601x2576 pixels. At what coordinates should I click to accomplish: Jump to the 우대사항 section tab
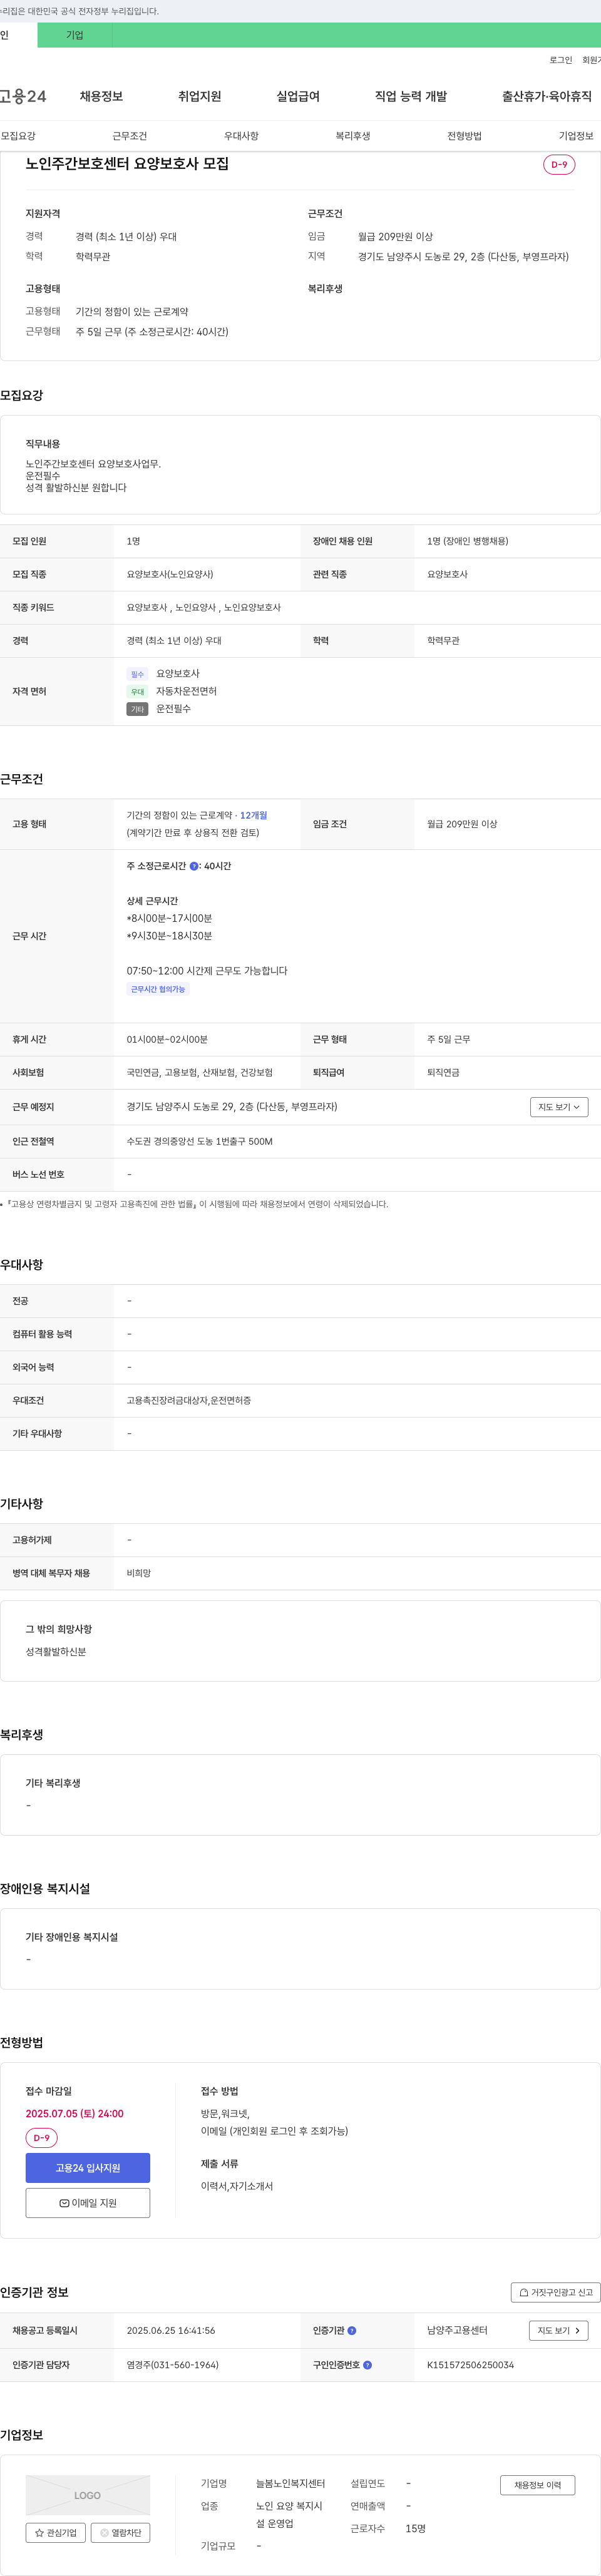(x=241, y=136)
